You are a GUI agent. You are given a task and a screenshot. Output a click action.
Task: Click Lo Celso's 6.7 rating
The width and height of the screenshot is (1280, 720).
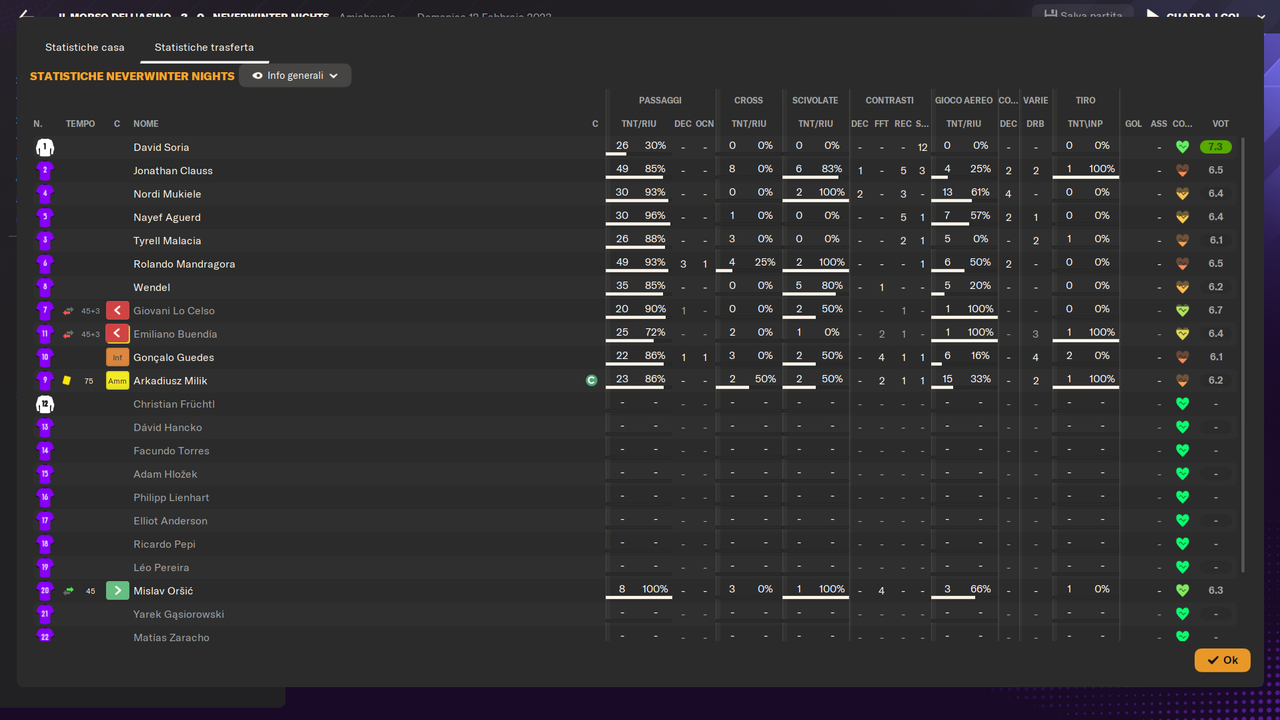[1215, 310]
